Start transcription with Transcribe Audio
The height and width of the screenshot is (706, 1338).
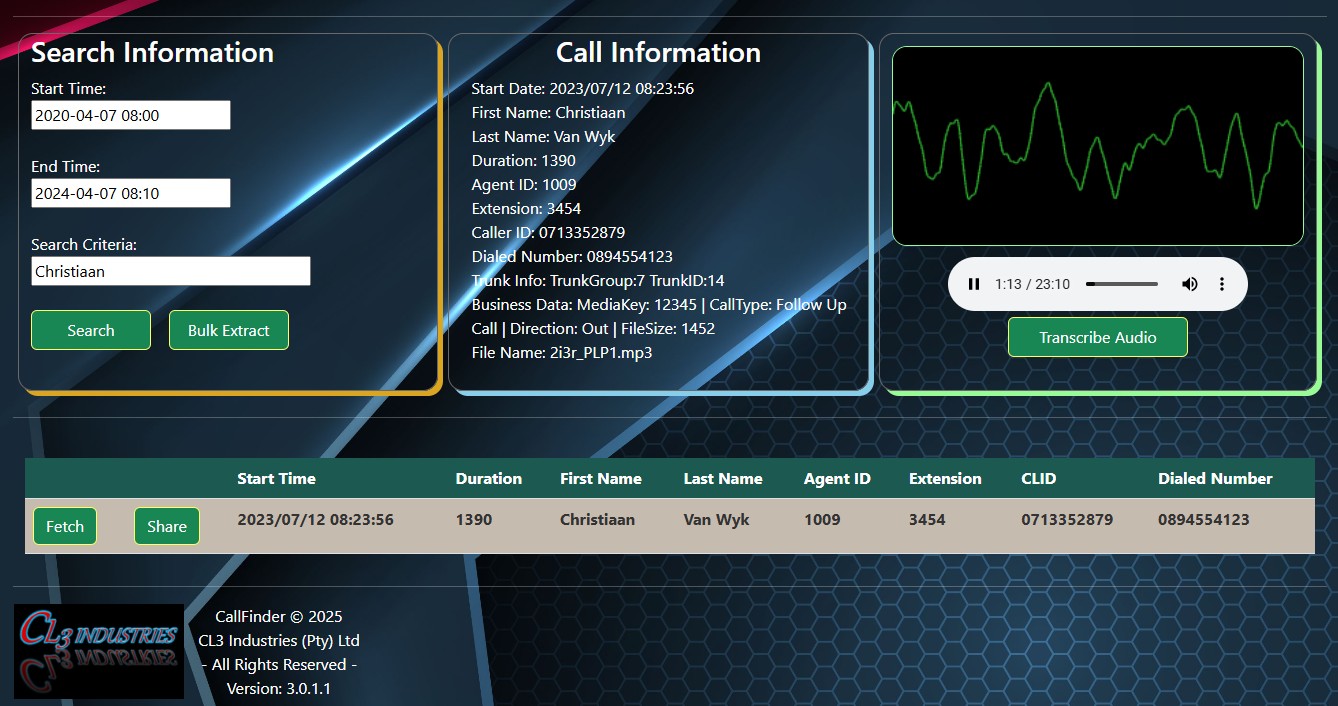(1097, 337)
